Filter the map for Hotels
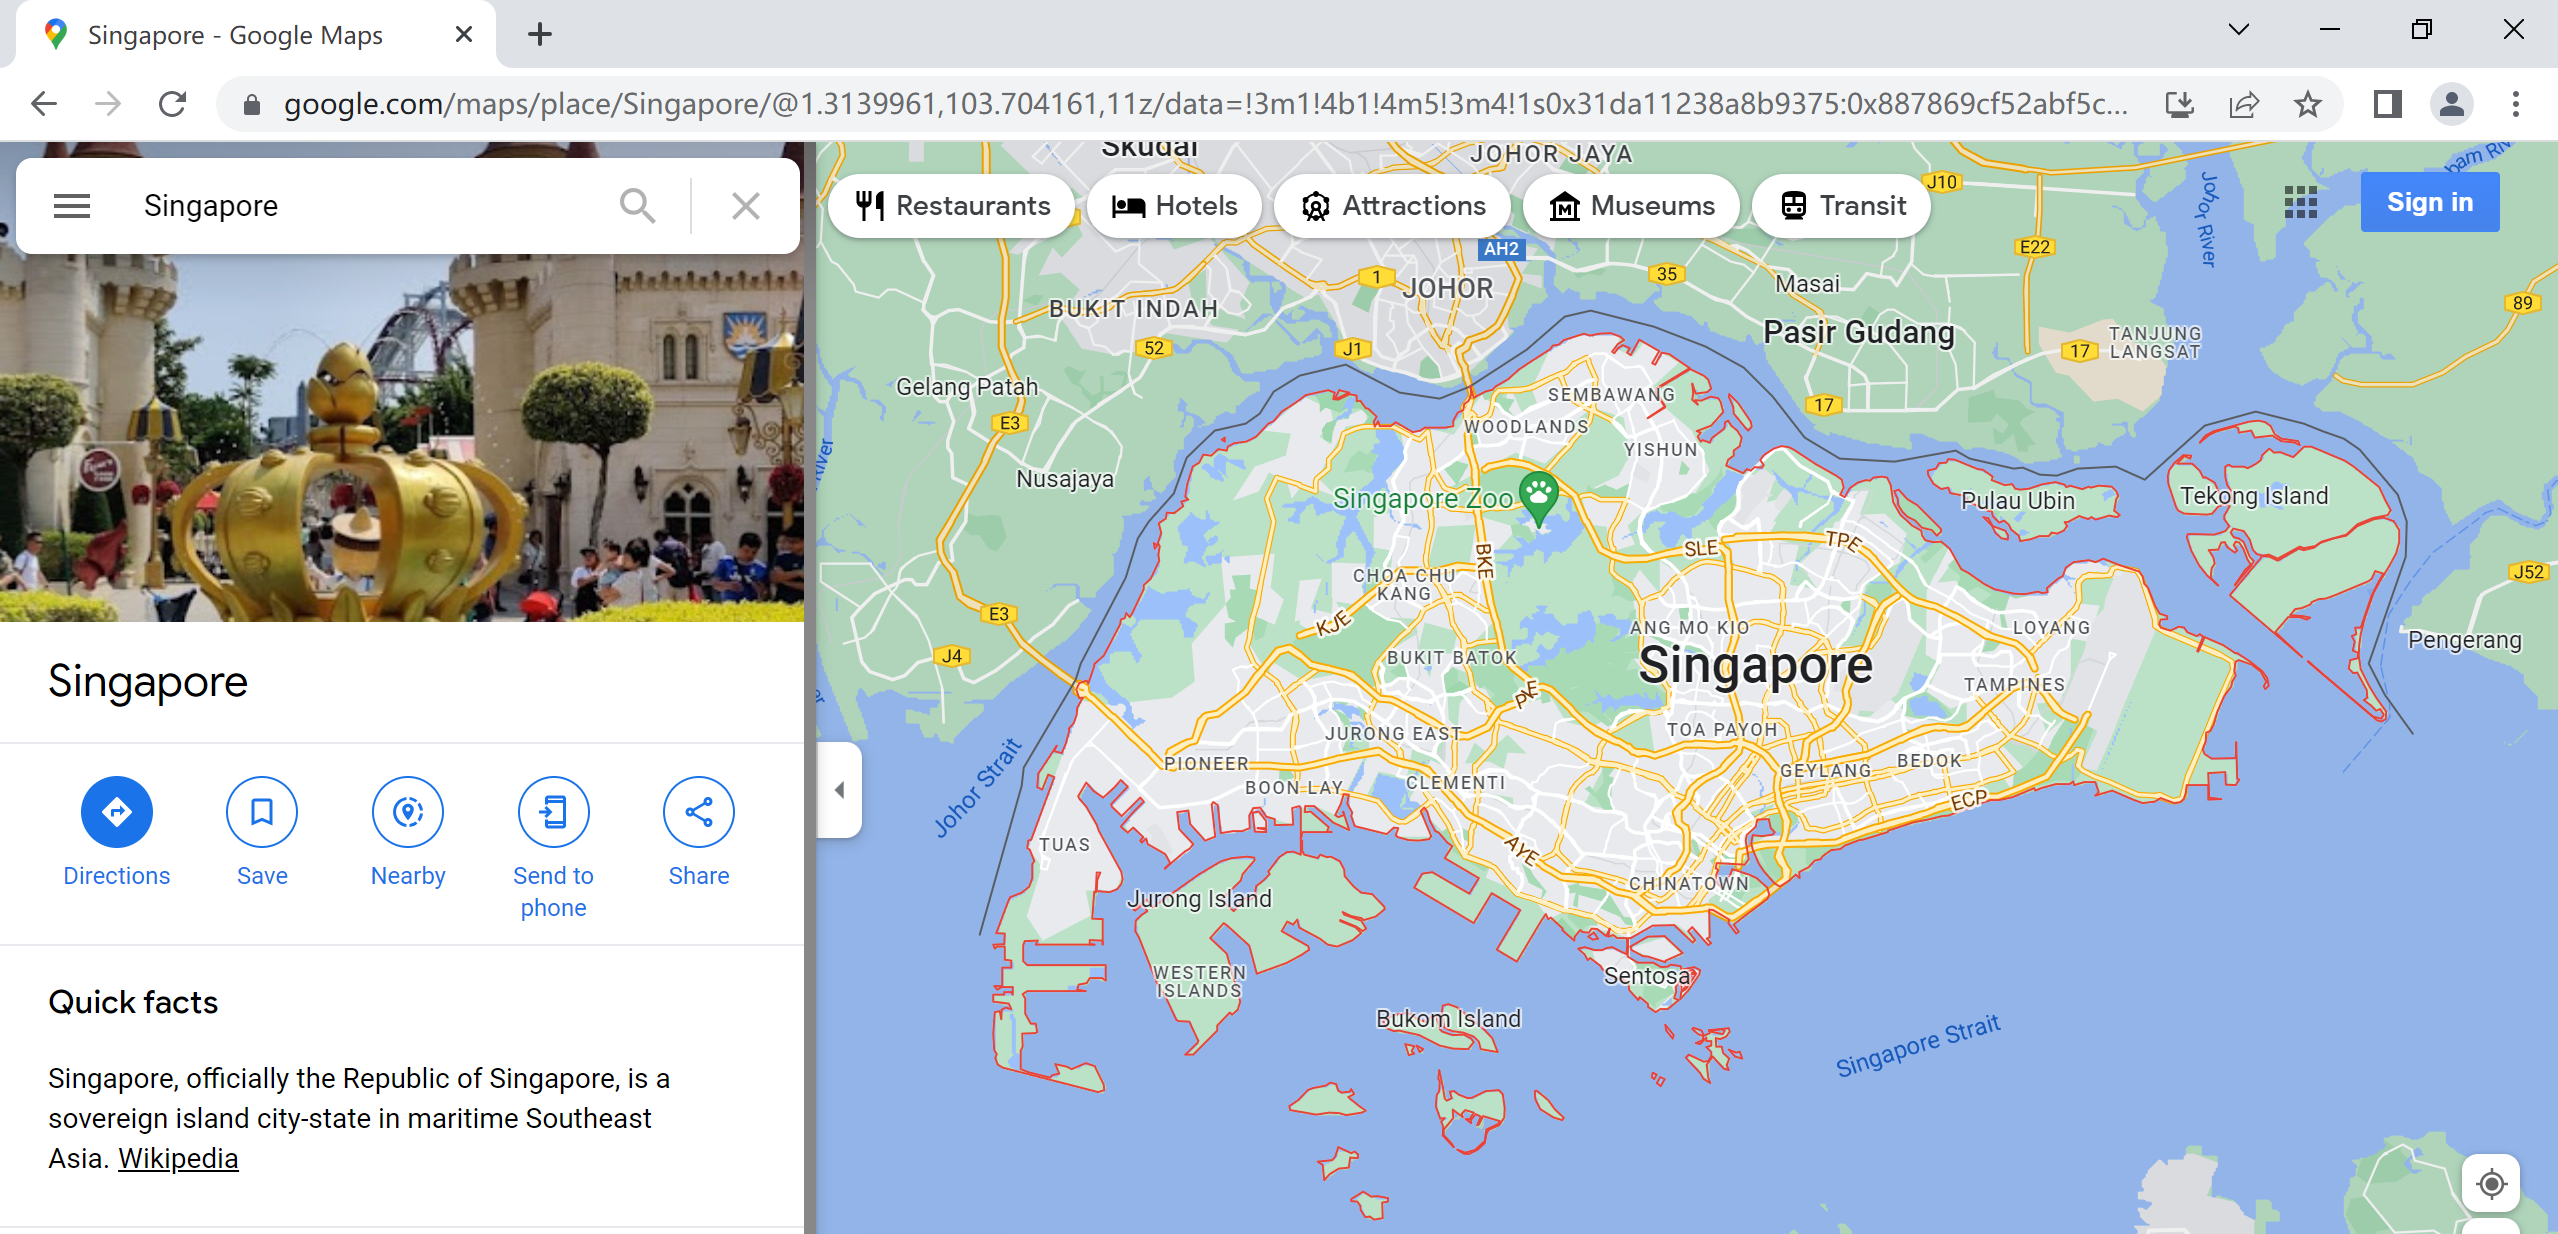The width and height of the screenshot is (2558, 1234). [1175, 206]
